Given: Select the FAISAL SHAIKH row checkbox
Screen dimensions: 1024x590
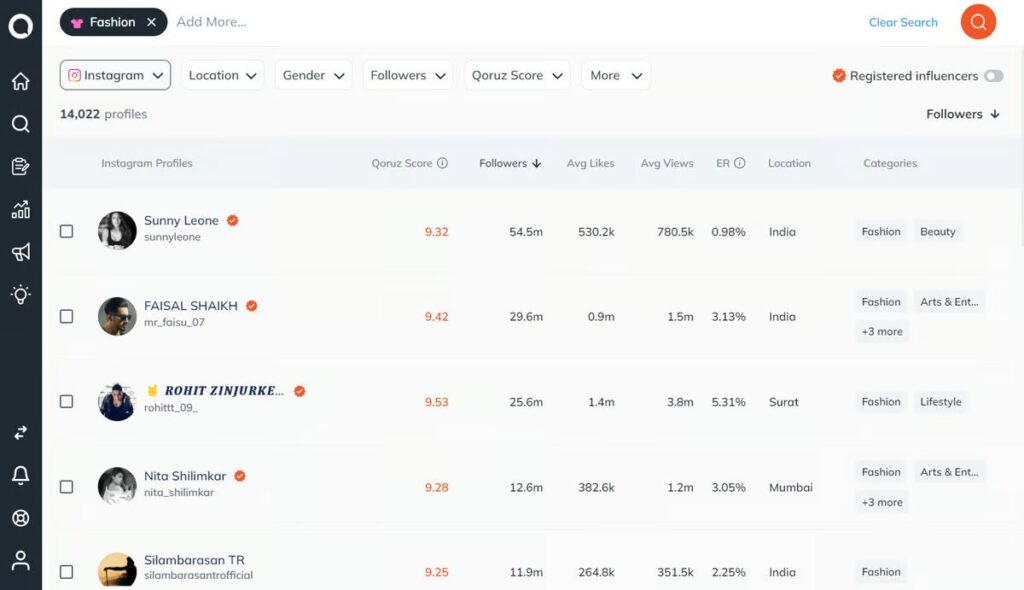Looking at the screenshot, I should (67, 316).
